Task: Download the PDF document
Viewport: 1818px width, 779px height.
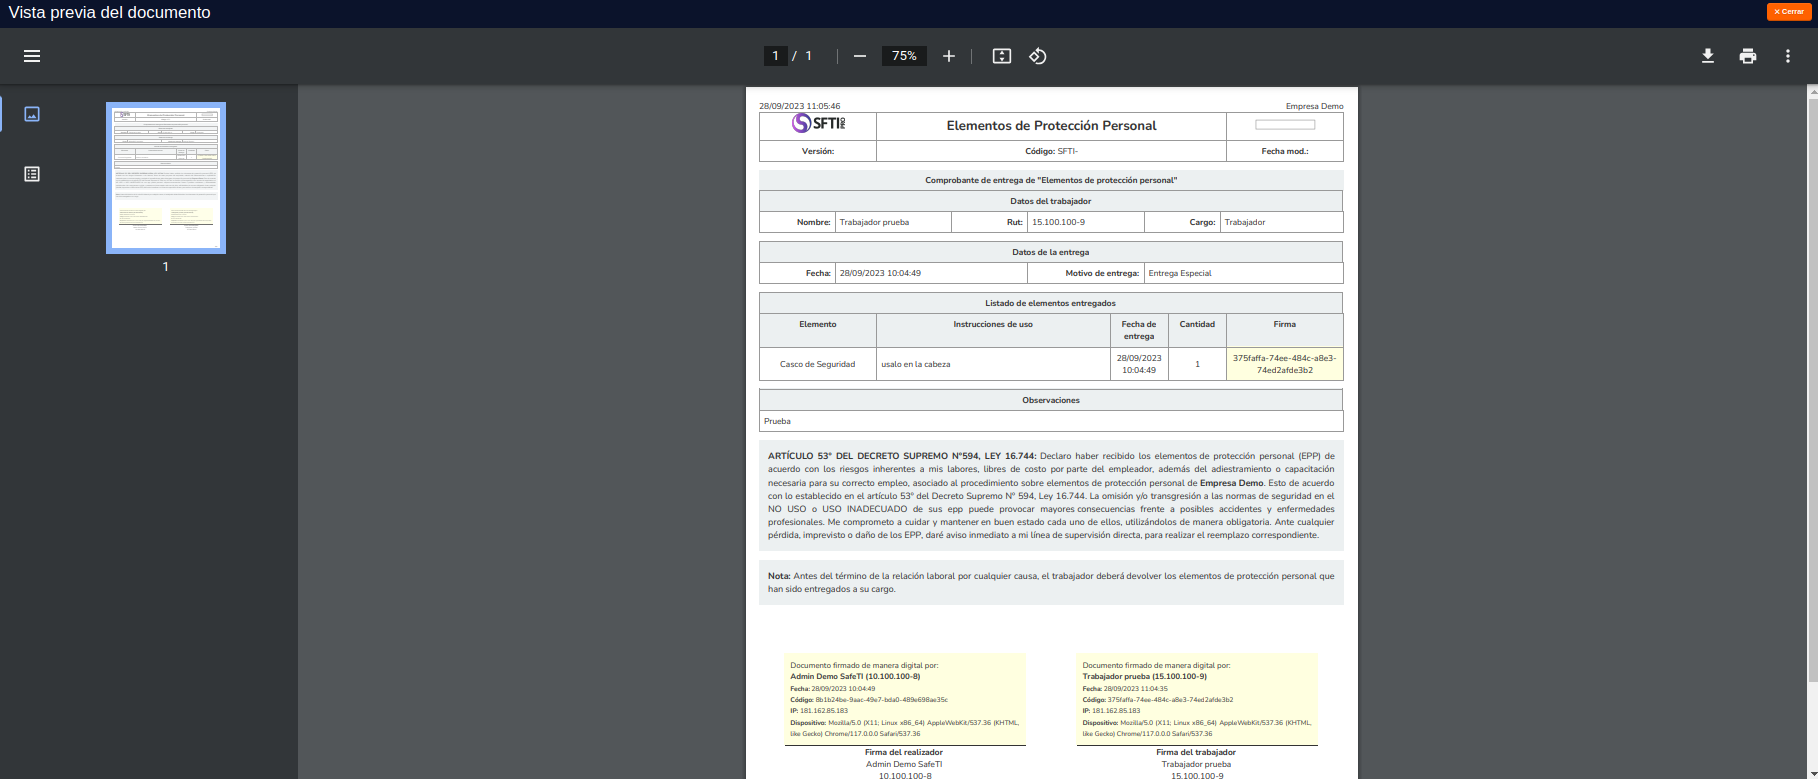Action: pyautogui.click(x=1708, y=56)
